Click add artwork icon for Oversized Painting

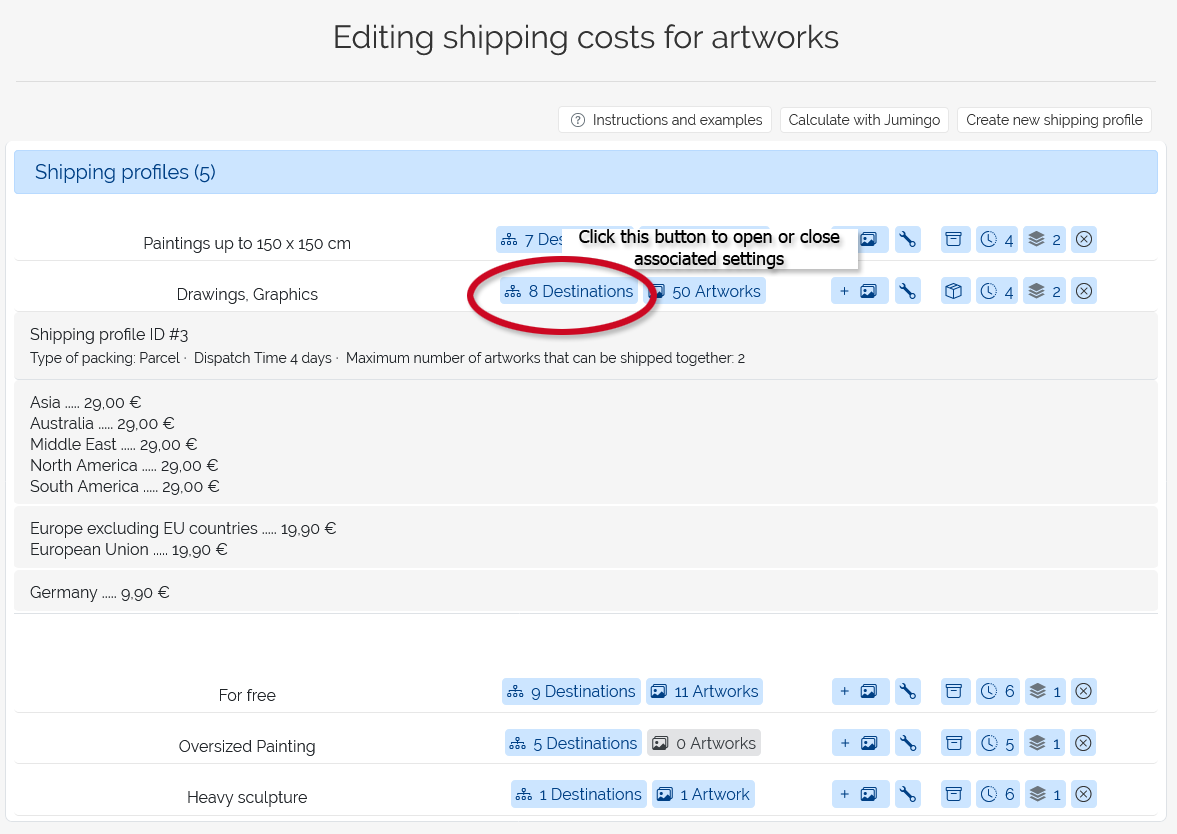[859, 743]
